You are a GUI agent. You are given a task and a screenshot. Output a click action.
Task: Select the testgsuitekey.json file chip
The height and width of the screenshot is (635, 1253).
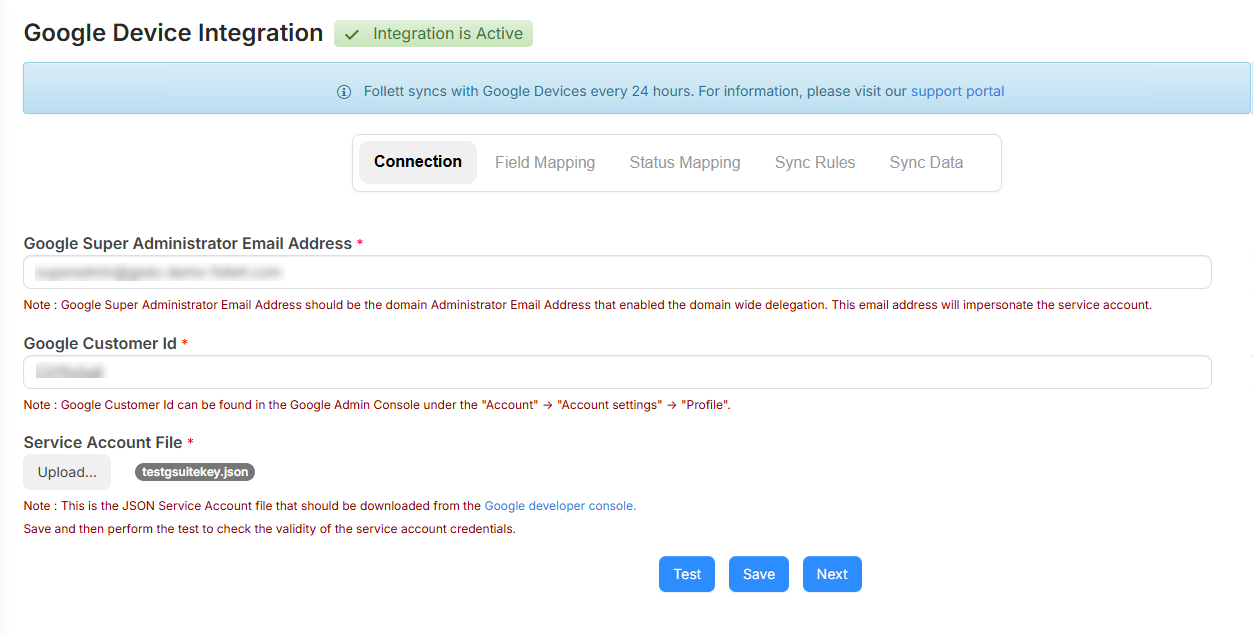[195, 472]
